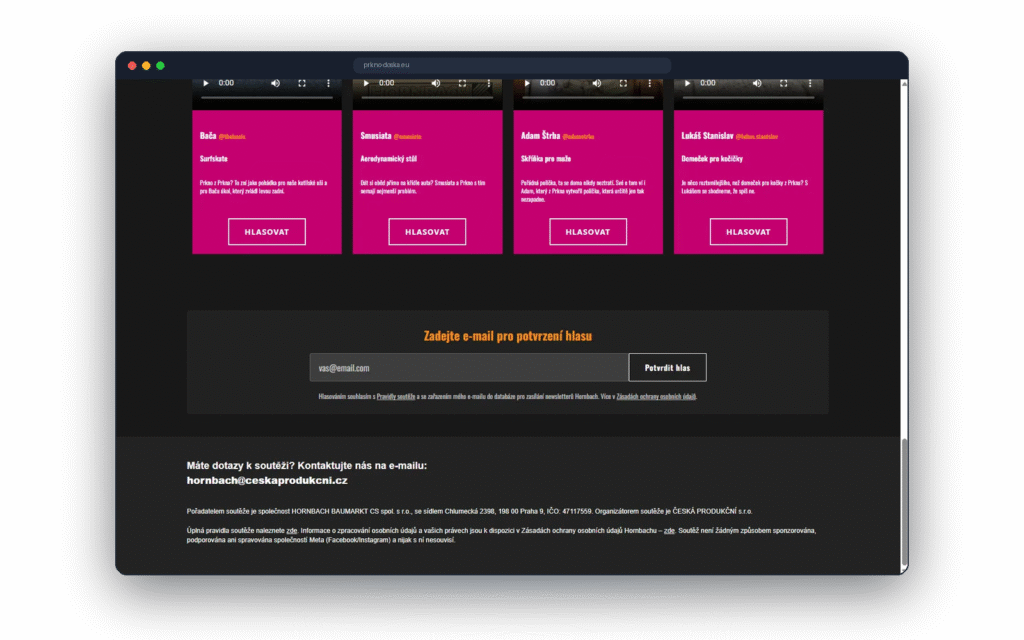This screenshot has height=640, width=1024.
Task: Open the 'zde' link after Hornbachu
Action: [x=669, y=531]
